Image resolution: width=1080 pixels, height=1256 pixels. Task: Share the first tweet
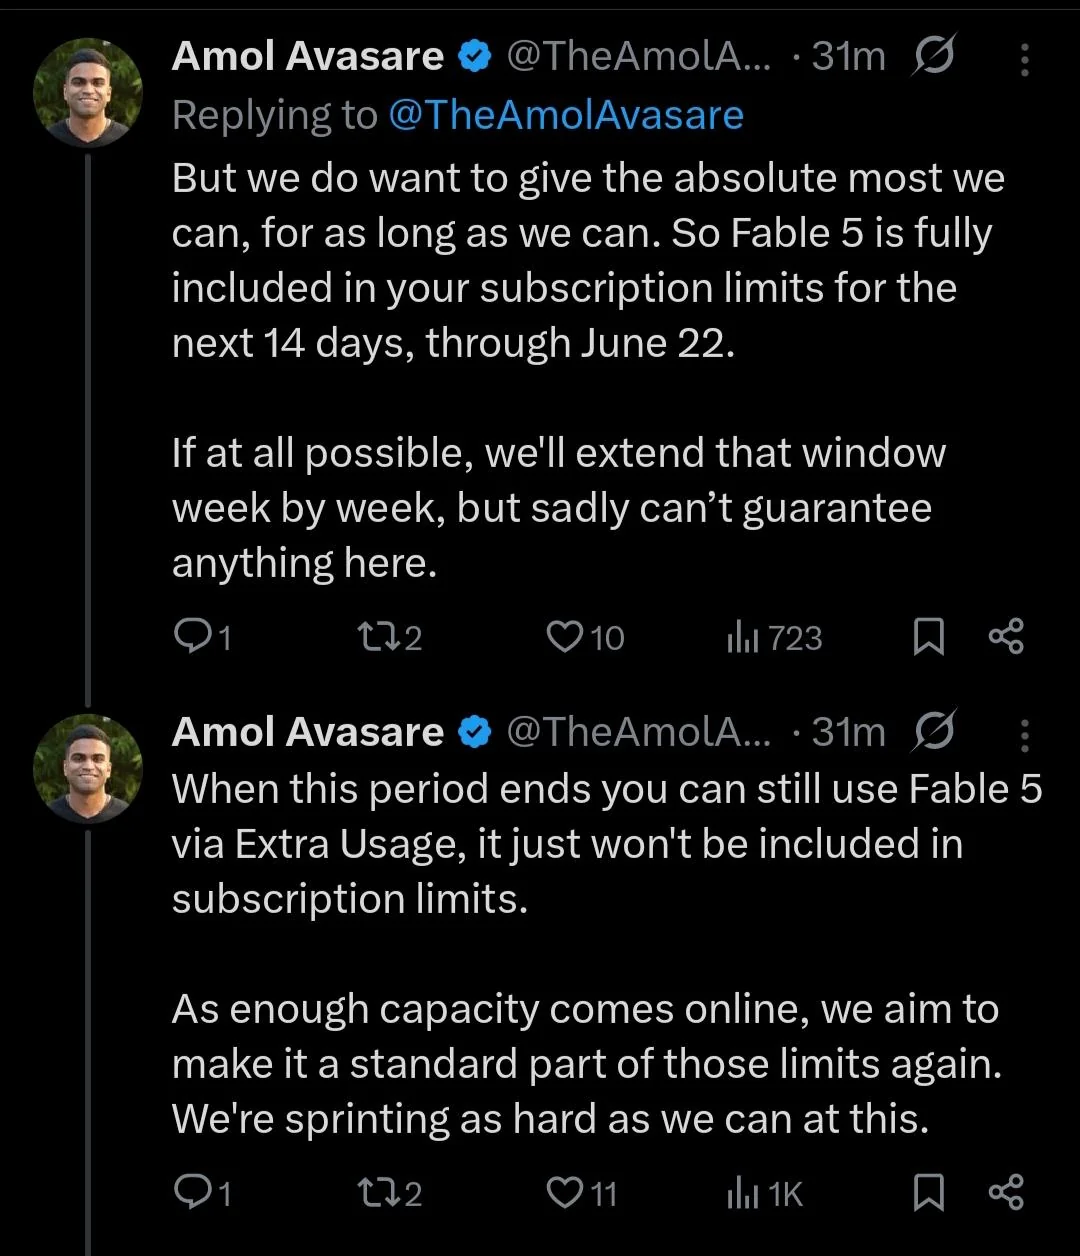coord(1005,637)
